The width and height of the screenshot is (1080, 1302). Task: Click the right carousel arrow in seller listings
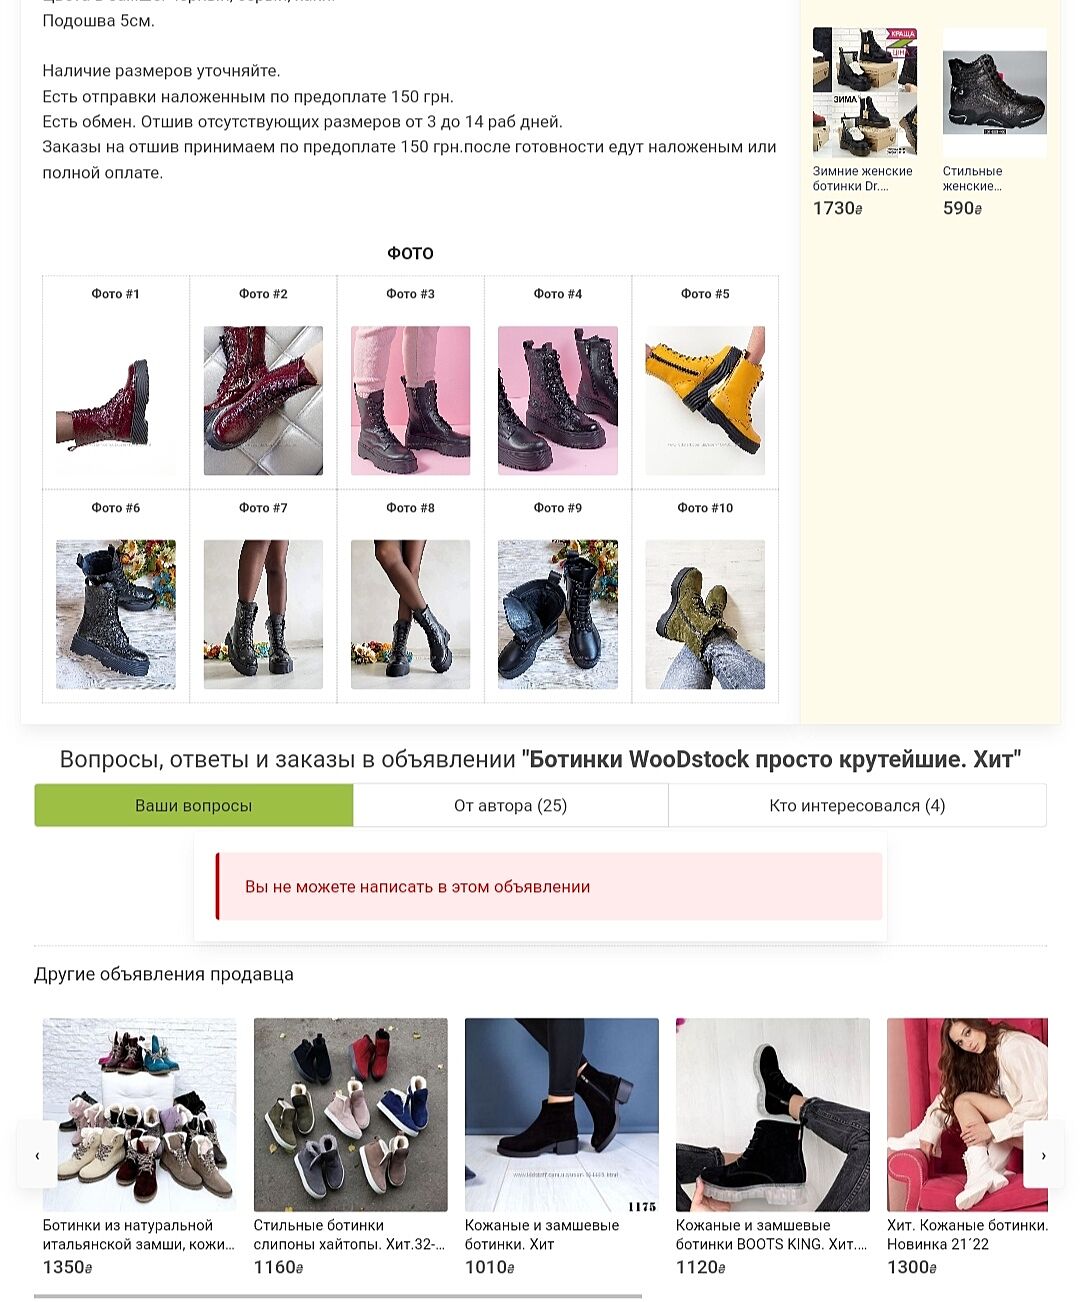(x=1043, y=1154)
